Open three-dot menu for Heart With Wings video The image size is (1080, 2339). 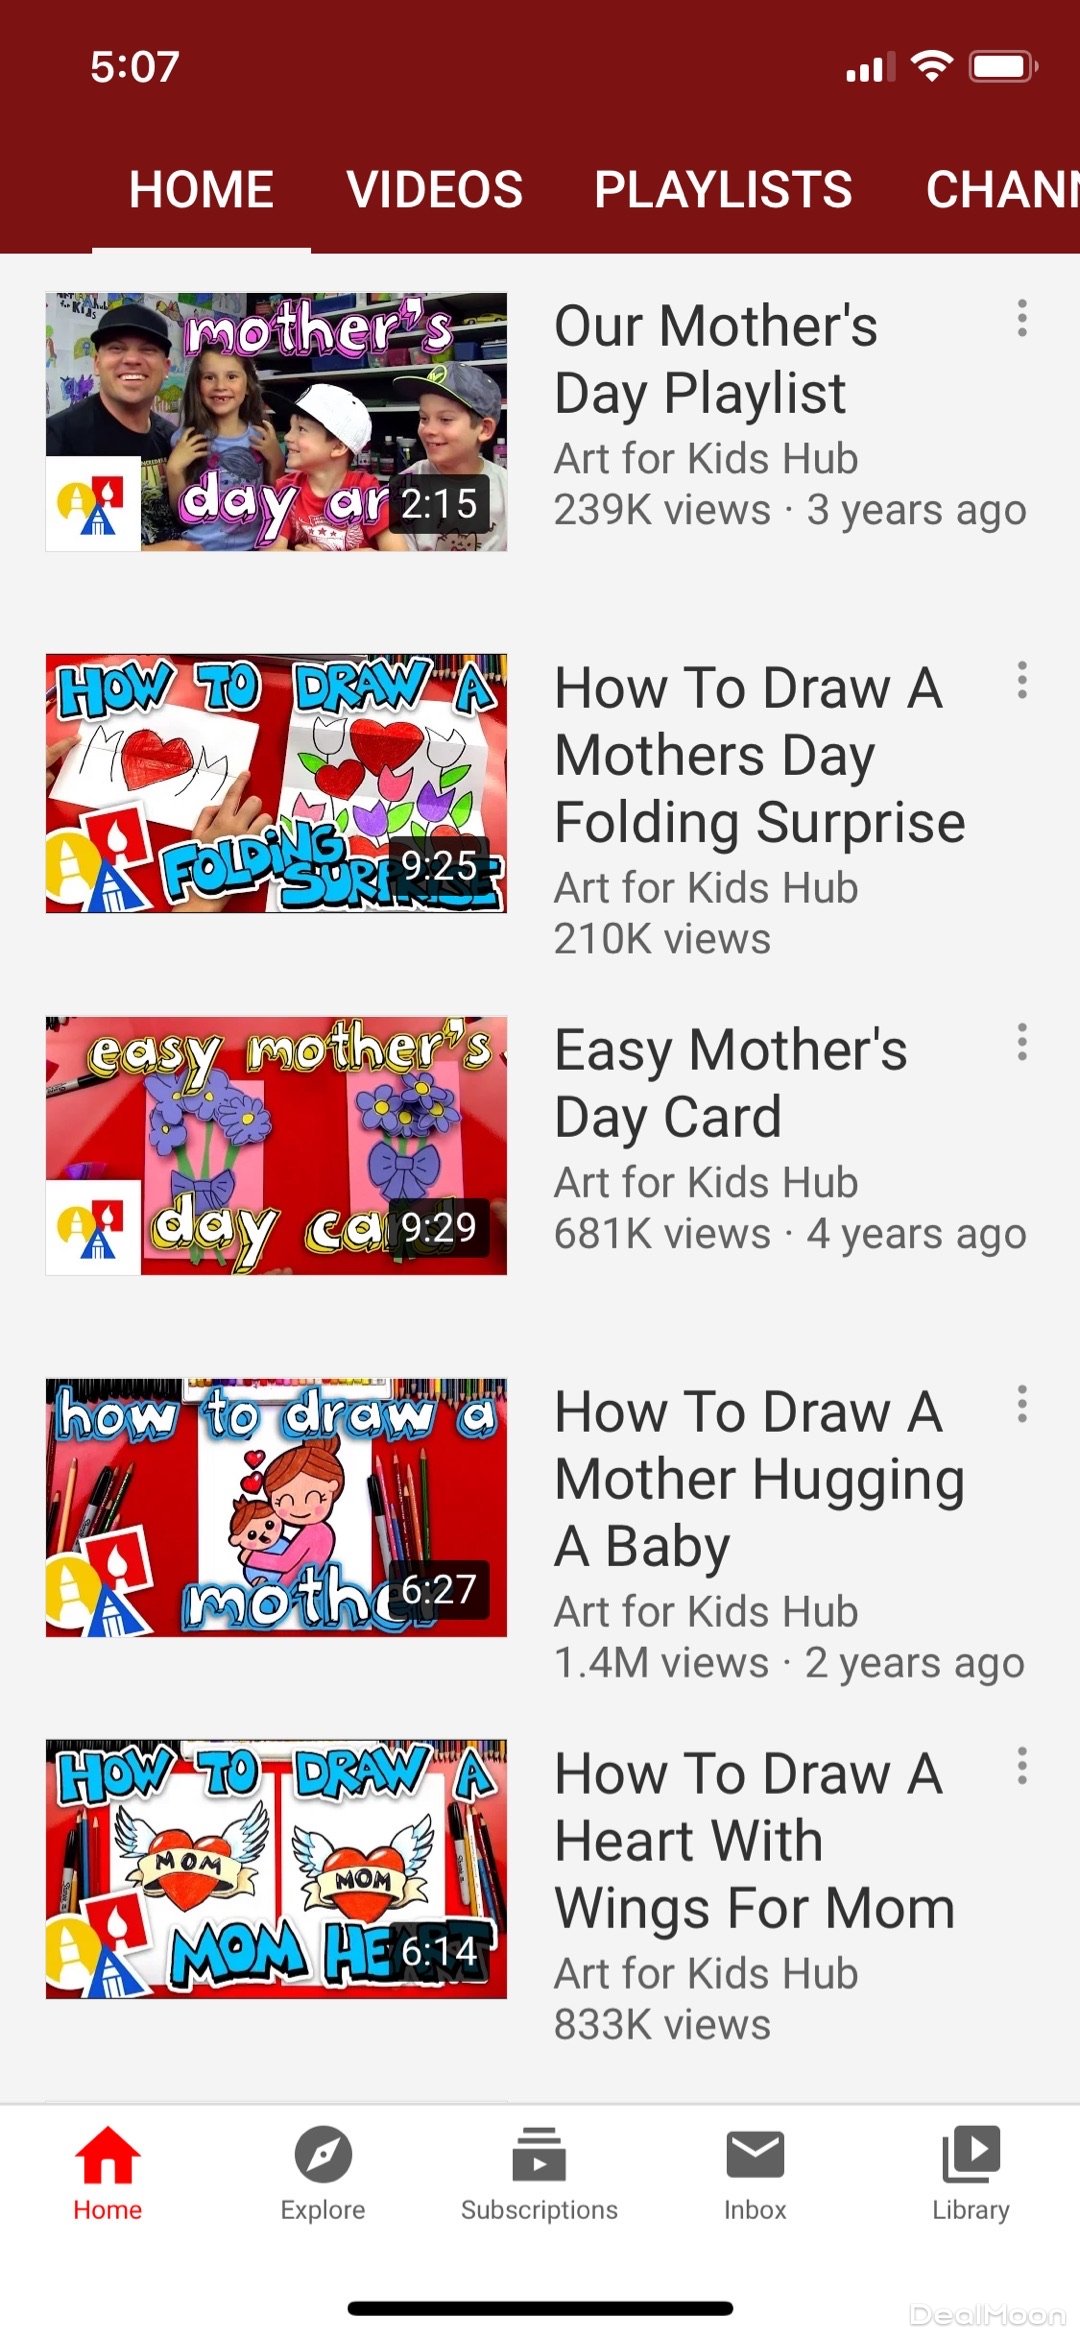coord(1022,1766)
